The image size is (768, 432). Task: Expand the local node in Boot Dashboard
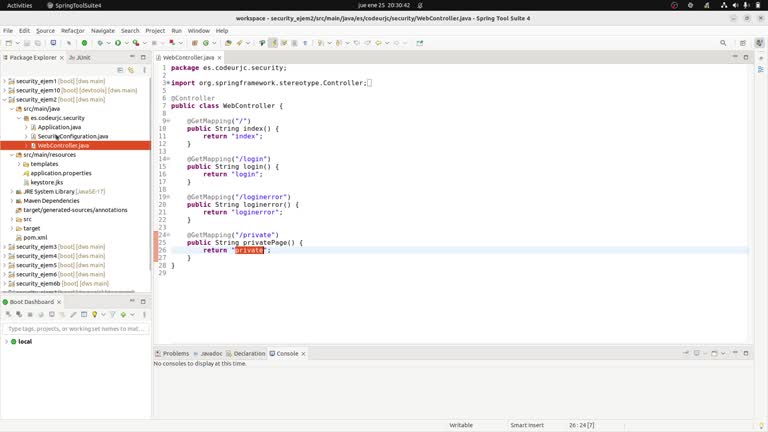(6, 341)
